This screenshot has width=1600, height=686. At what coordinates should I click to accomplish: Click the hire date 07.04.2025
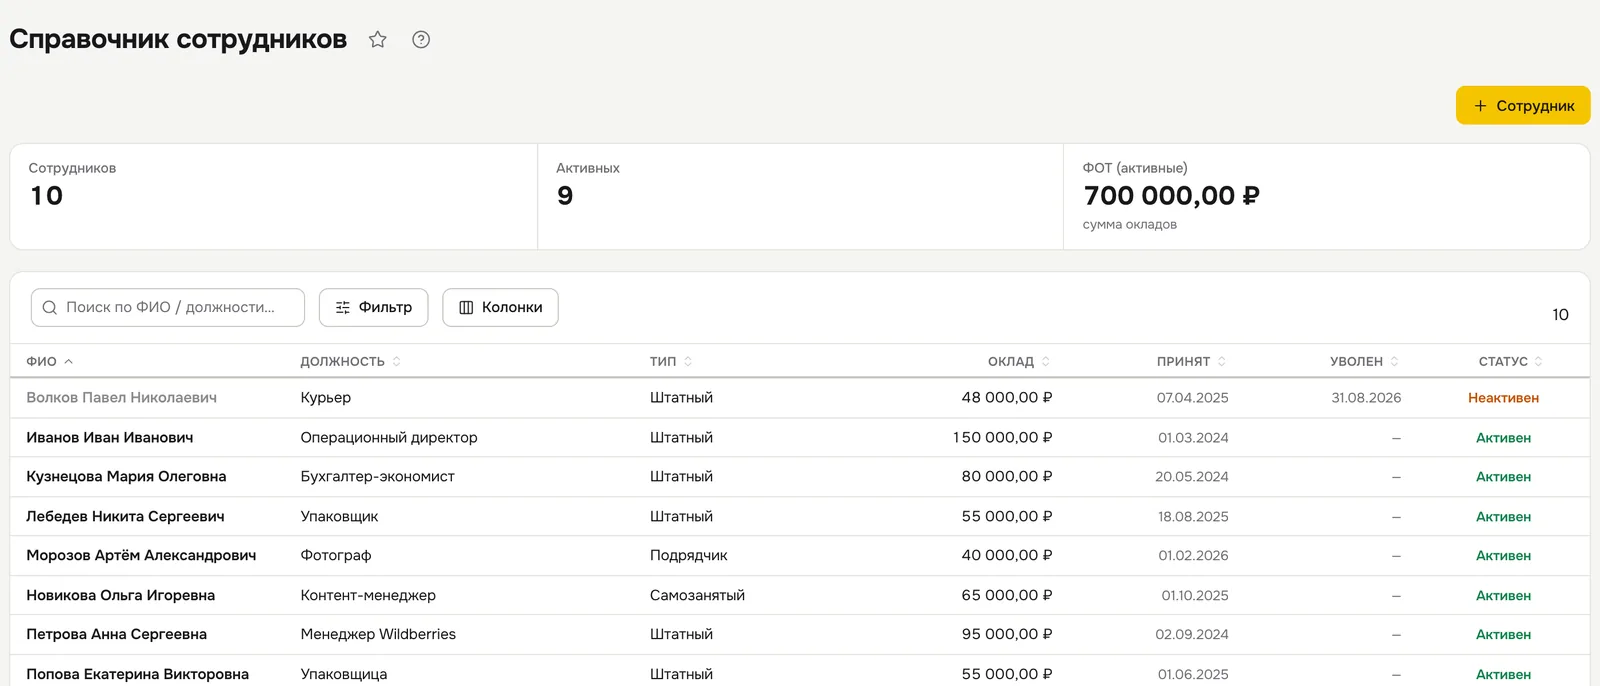[1192, 398]
